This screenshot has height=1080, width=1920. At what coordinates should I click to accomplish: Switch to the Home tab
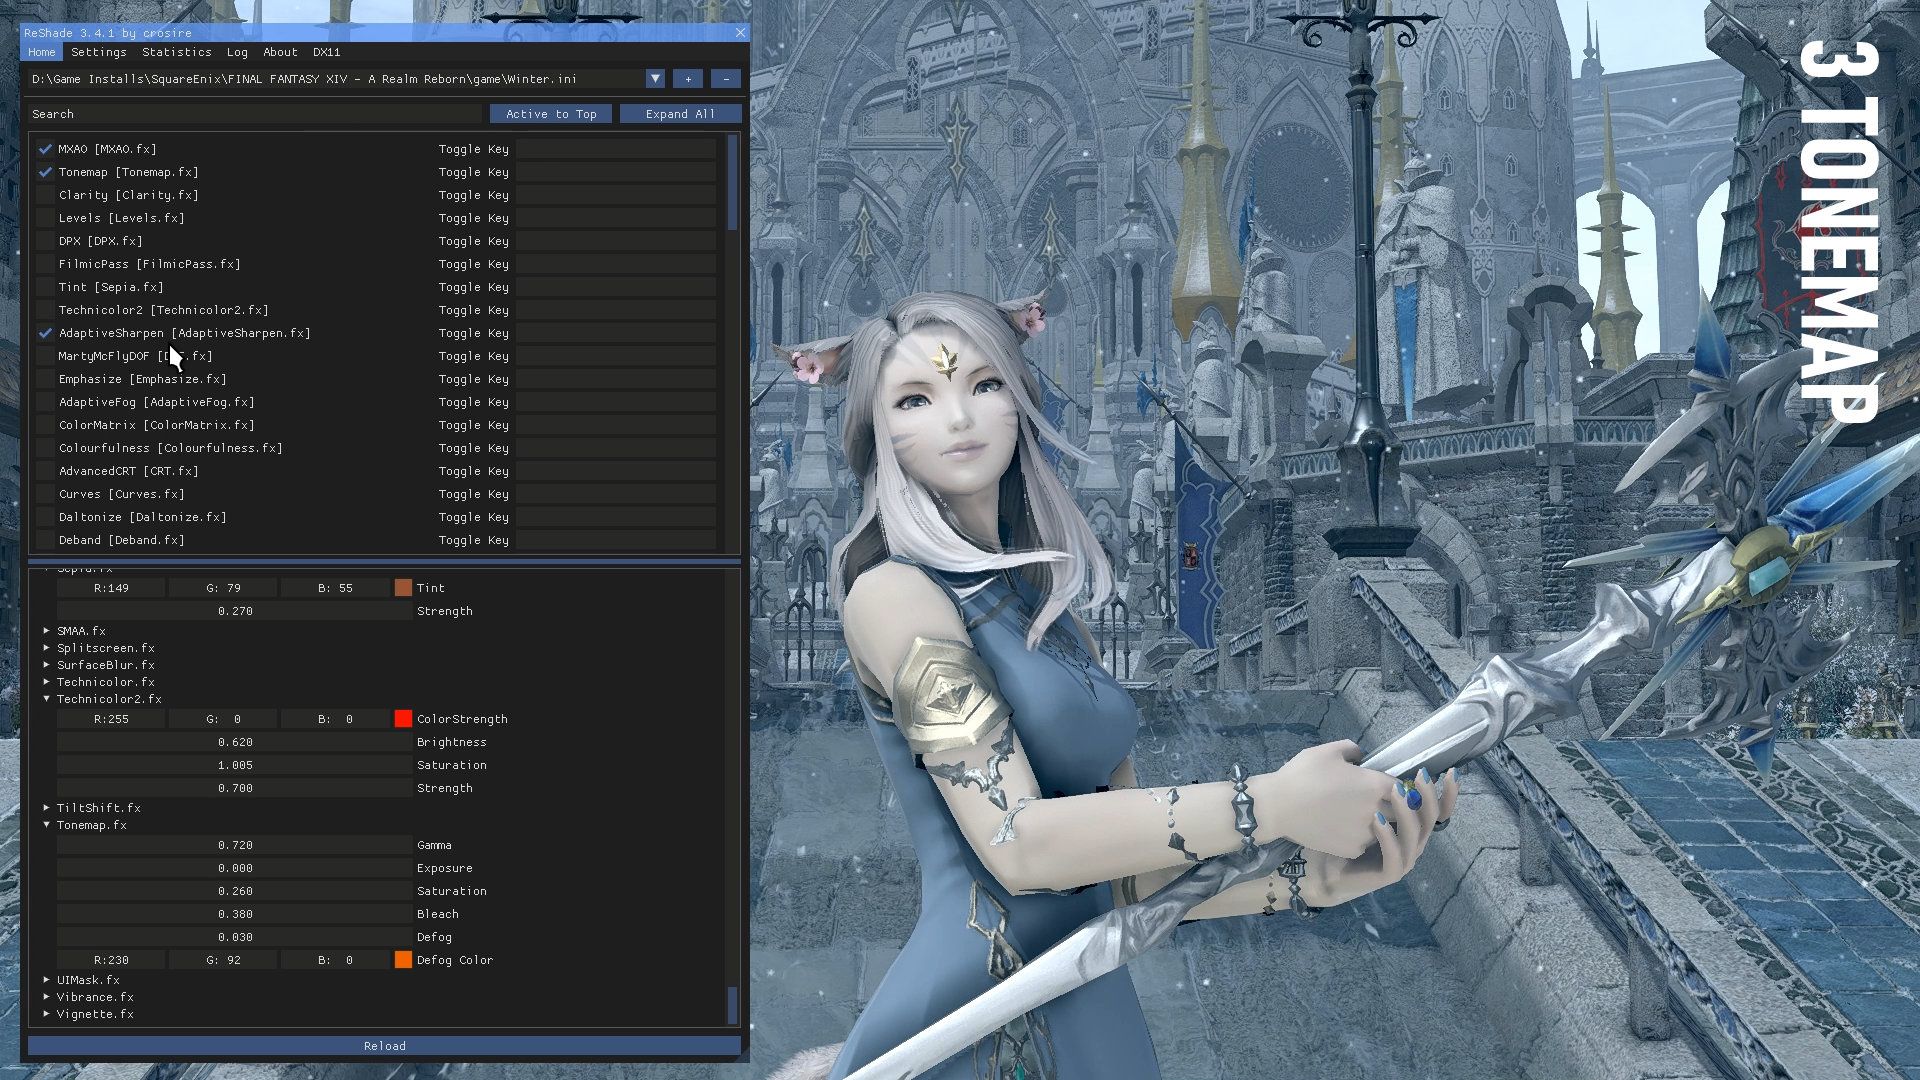(x=42, y=52)
